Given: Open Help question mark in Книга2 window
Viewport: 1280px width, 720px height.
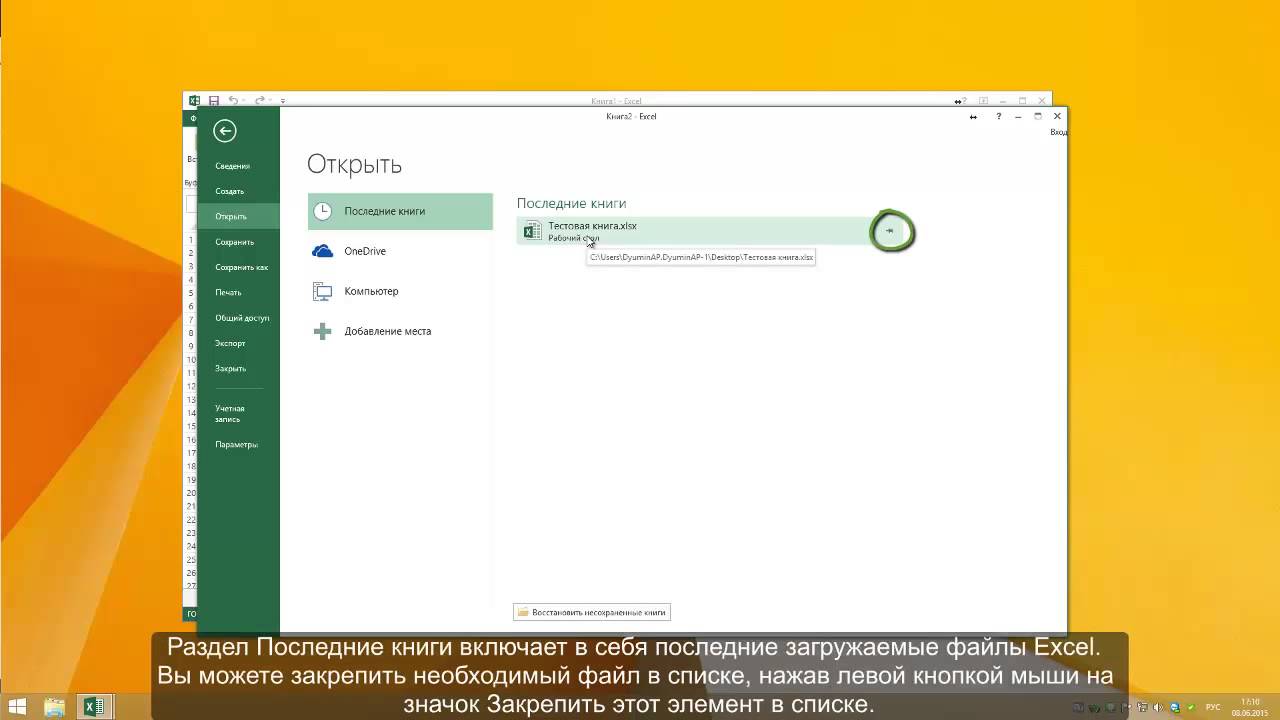Looking at the screenshot, I should pyautogui.click(x=998, y=116).
